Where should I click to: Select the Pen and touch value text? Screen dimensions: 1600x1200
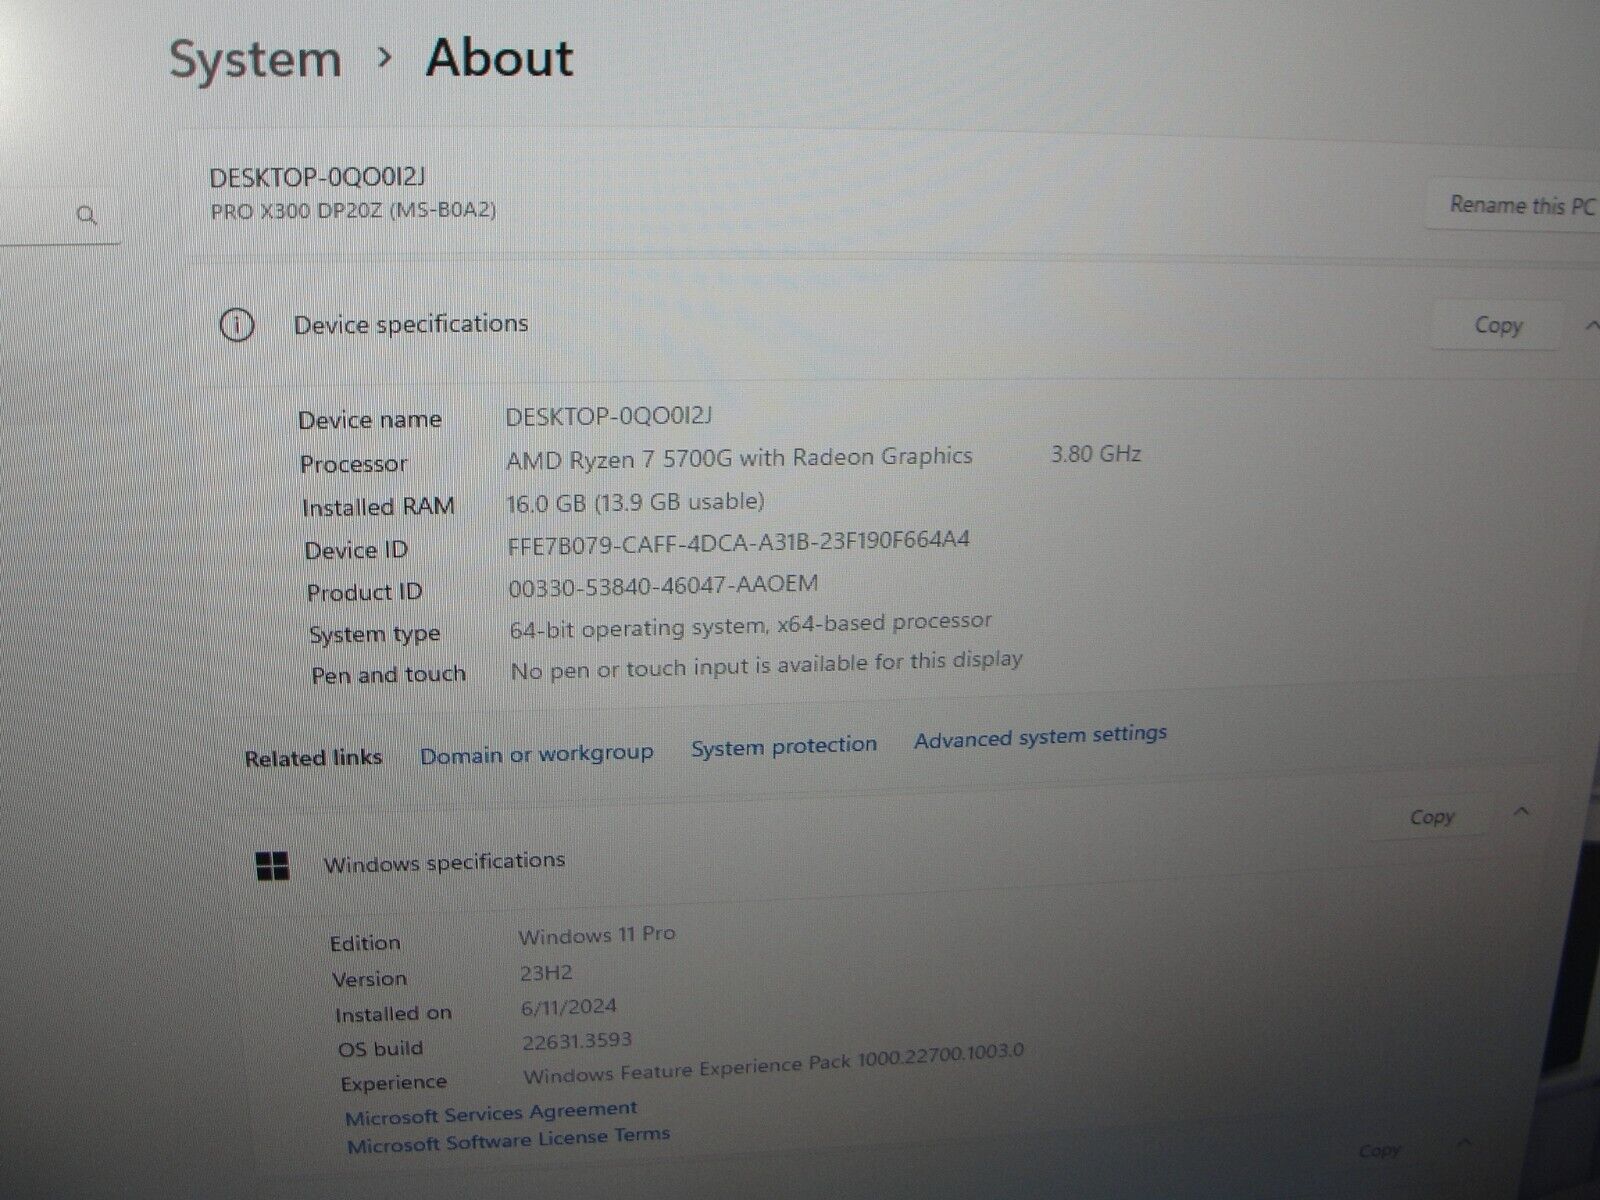766,665
